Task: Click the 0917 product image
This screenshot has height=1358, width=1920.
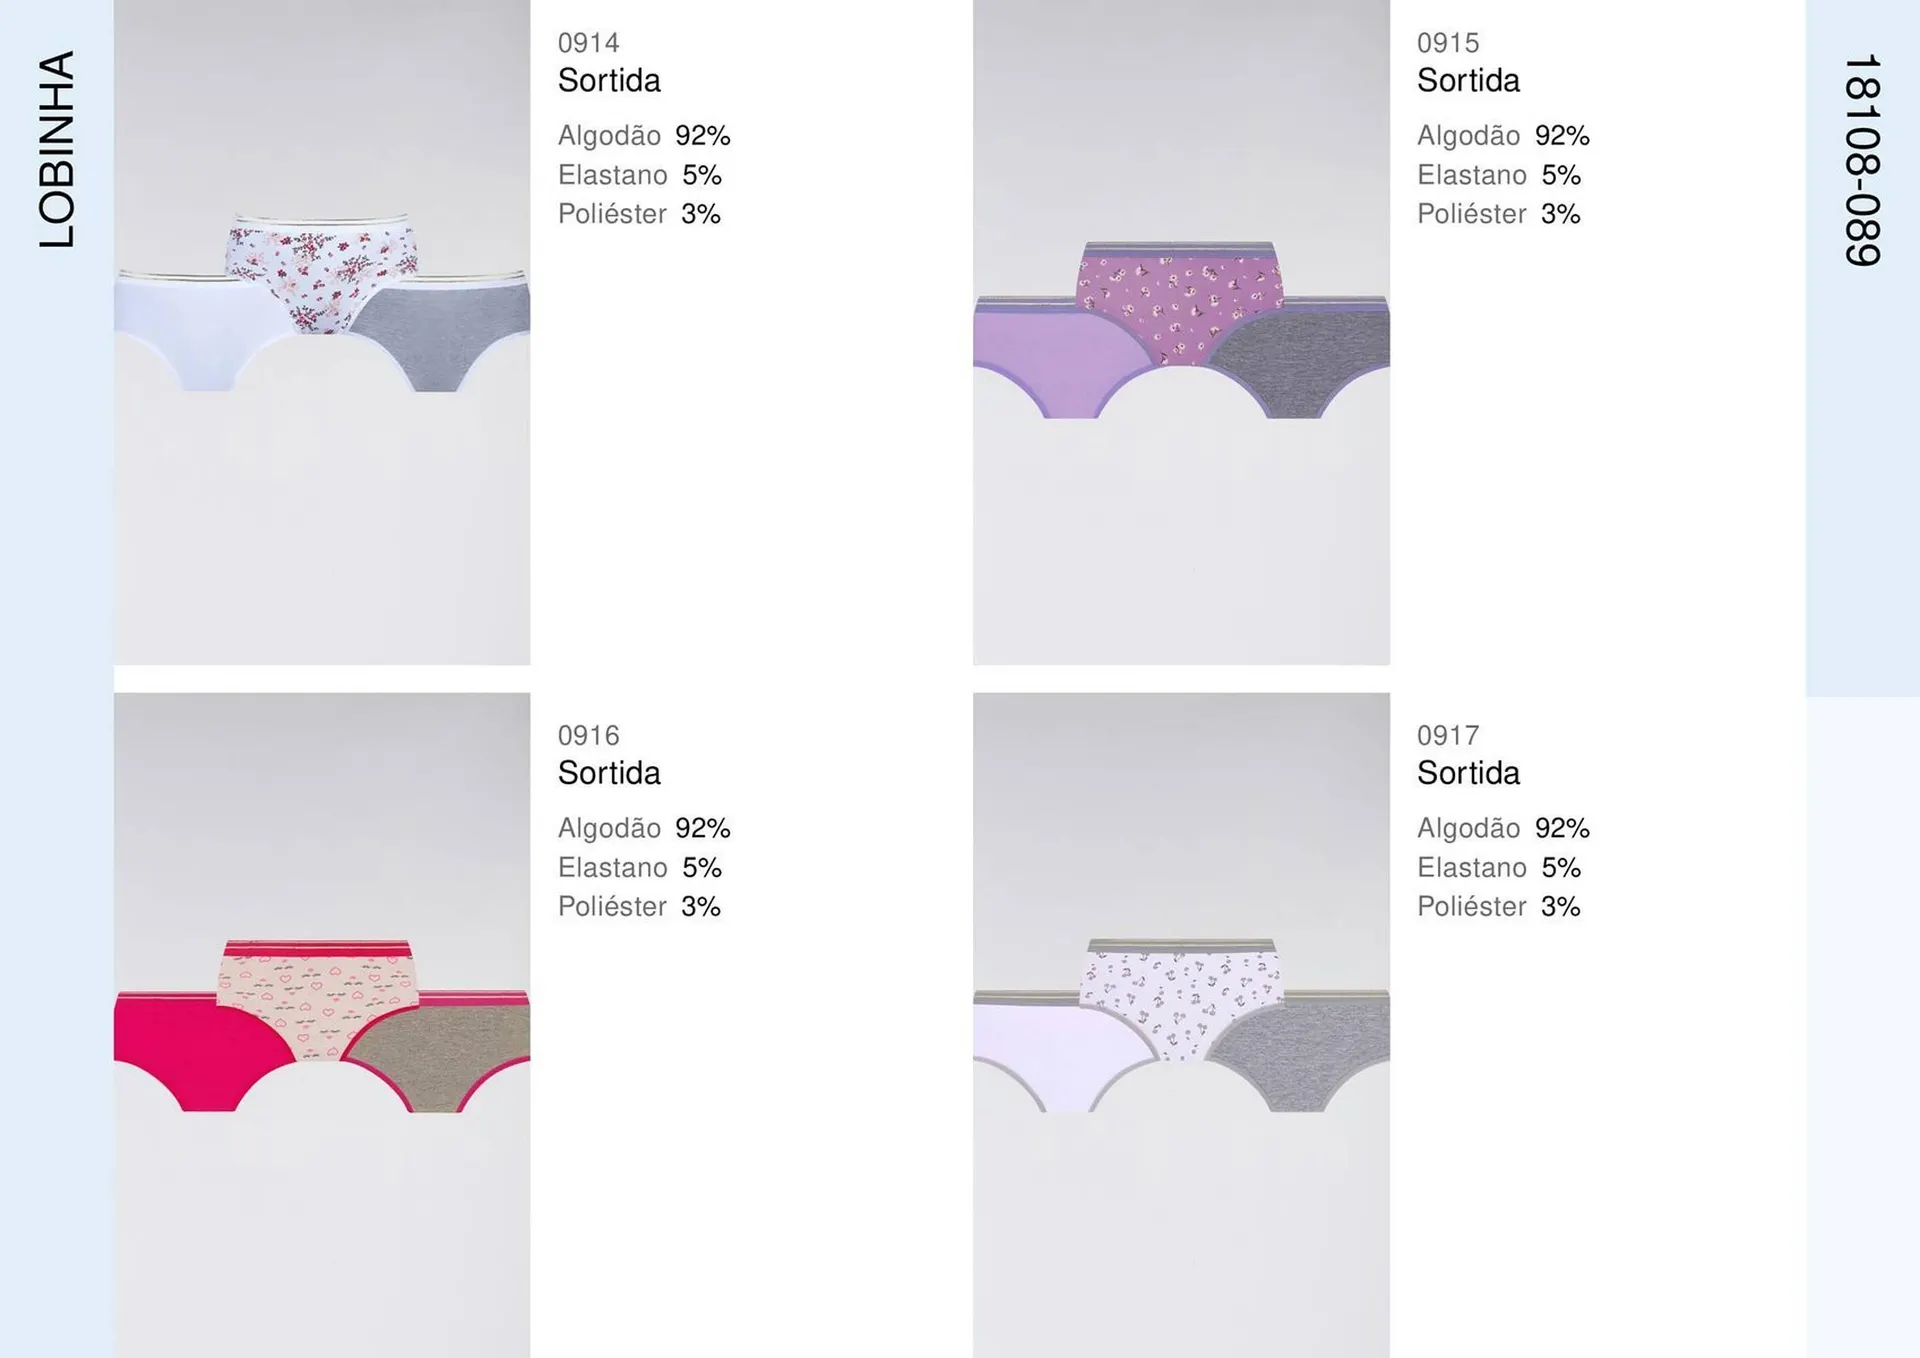Action: [x=1180, y=1025]
